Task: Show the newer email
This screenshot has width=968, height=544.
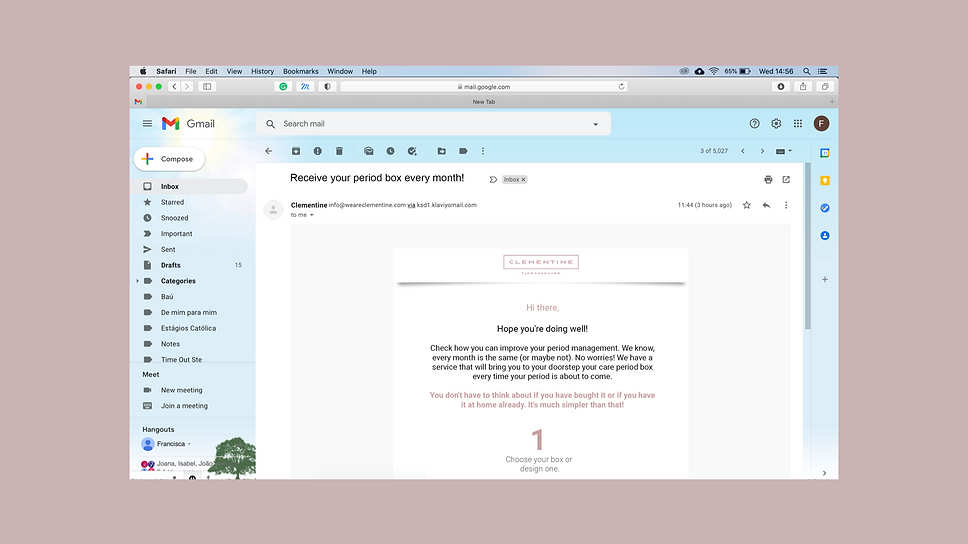Action: (743, 151)
